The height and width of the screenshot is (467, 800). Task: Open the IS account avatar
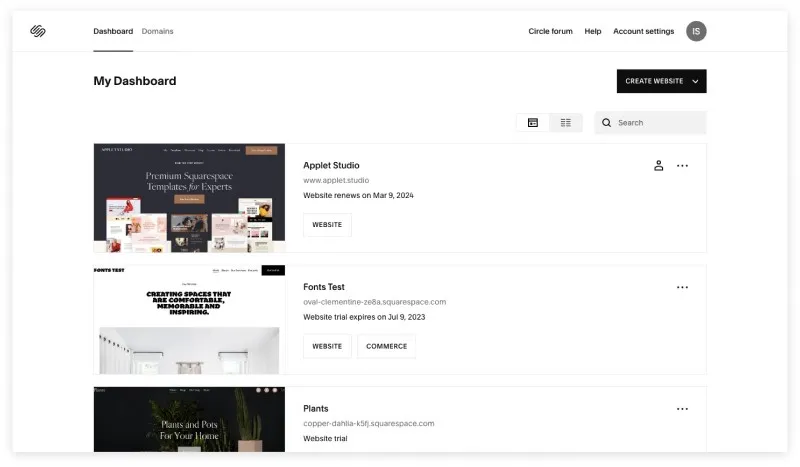click(x=696, y=31)
